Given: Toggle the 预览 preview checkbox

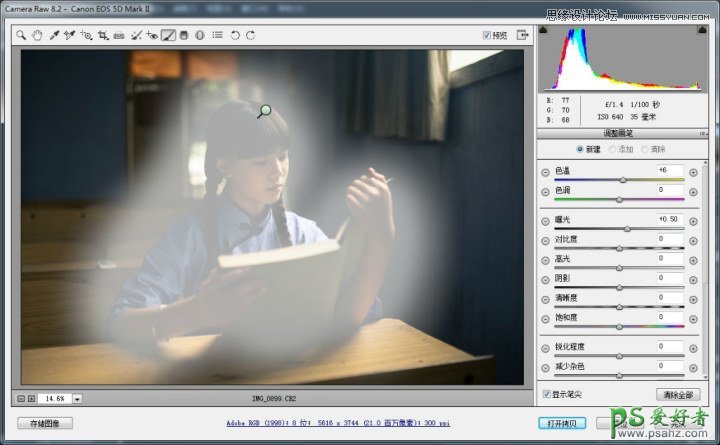Looking at the screenshot, I should tap(487, 35).
